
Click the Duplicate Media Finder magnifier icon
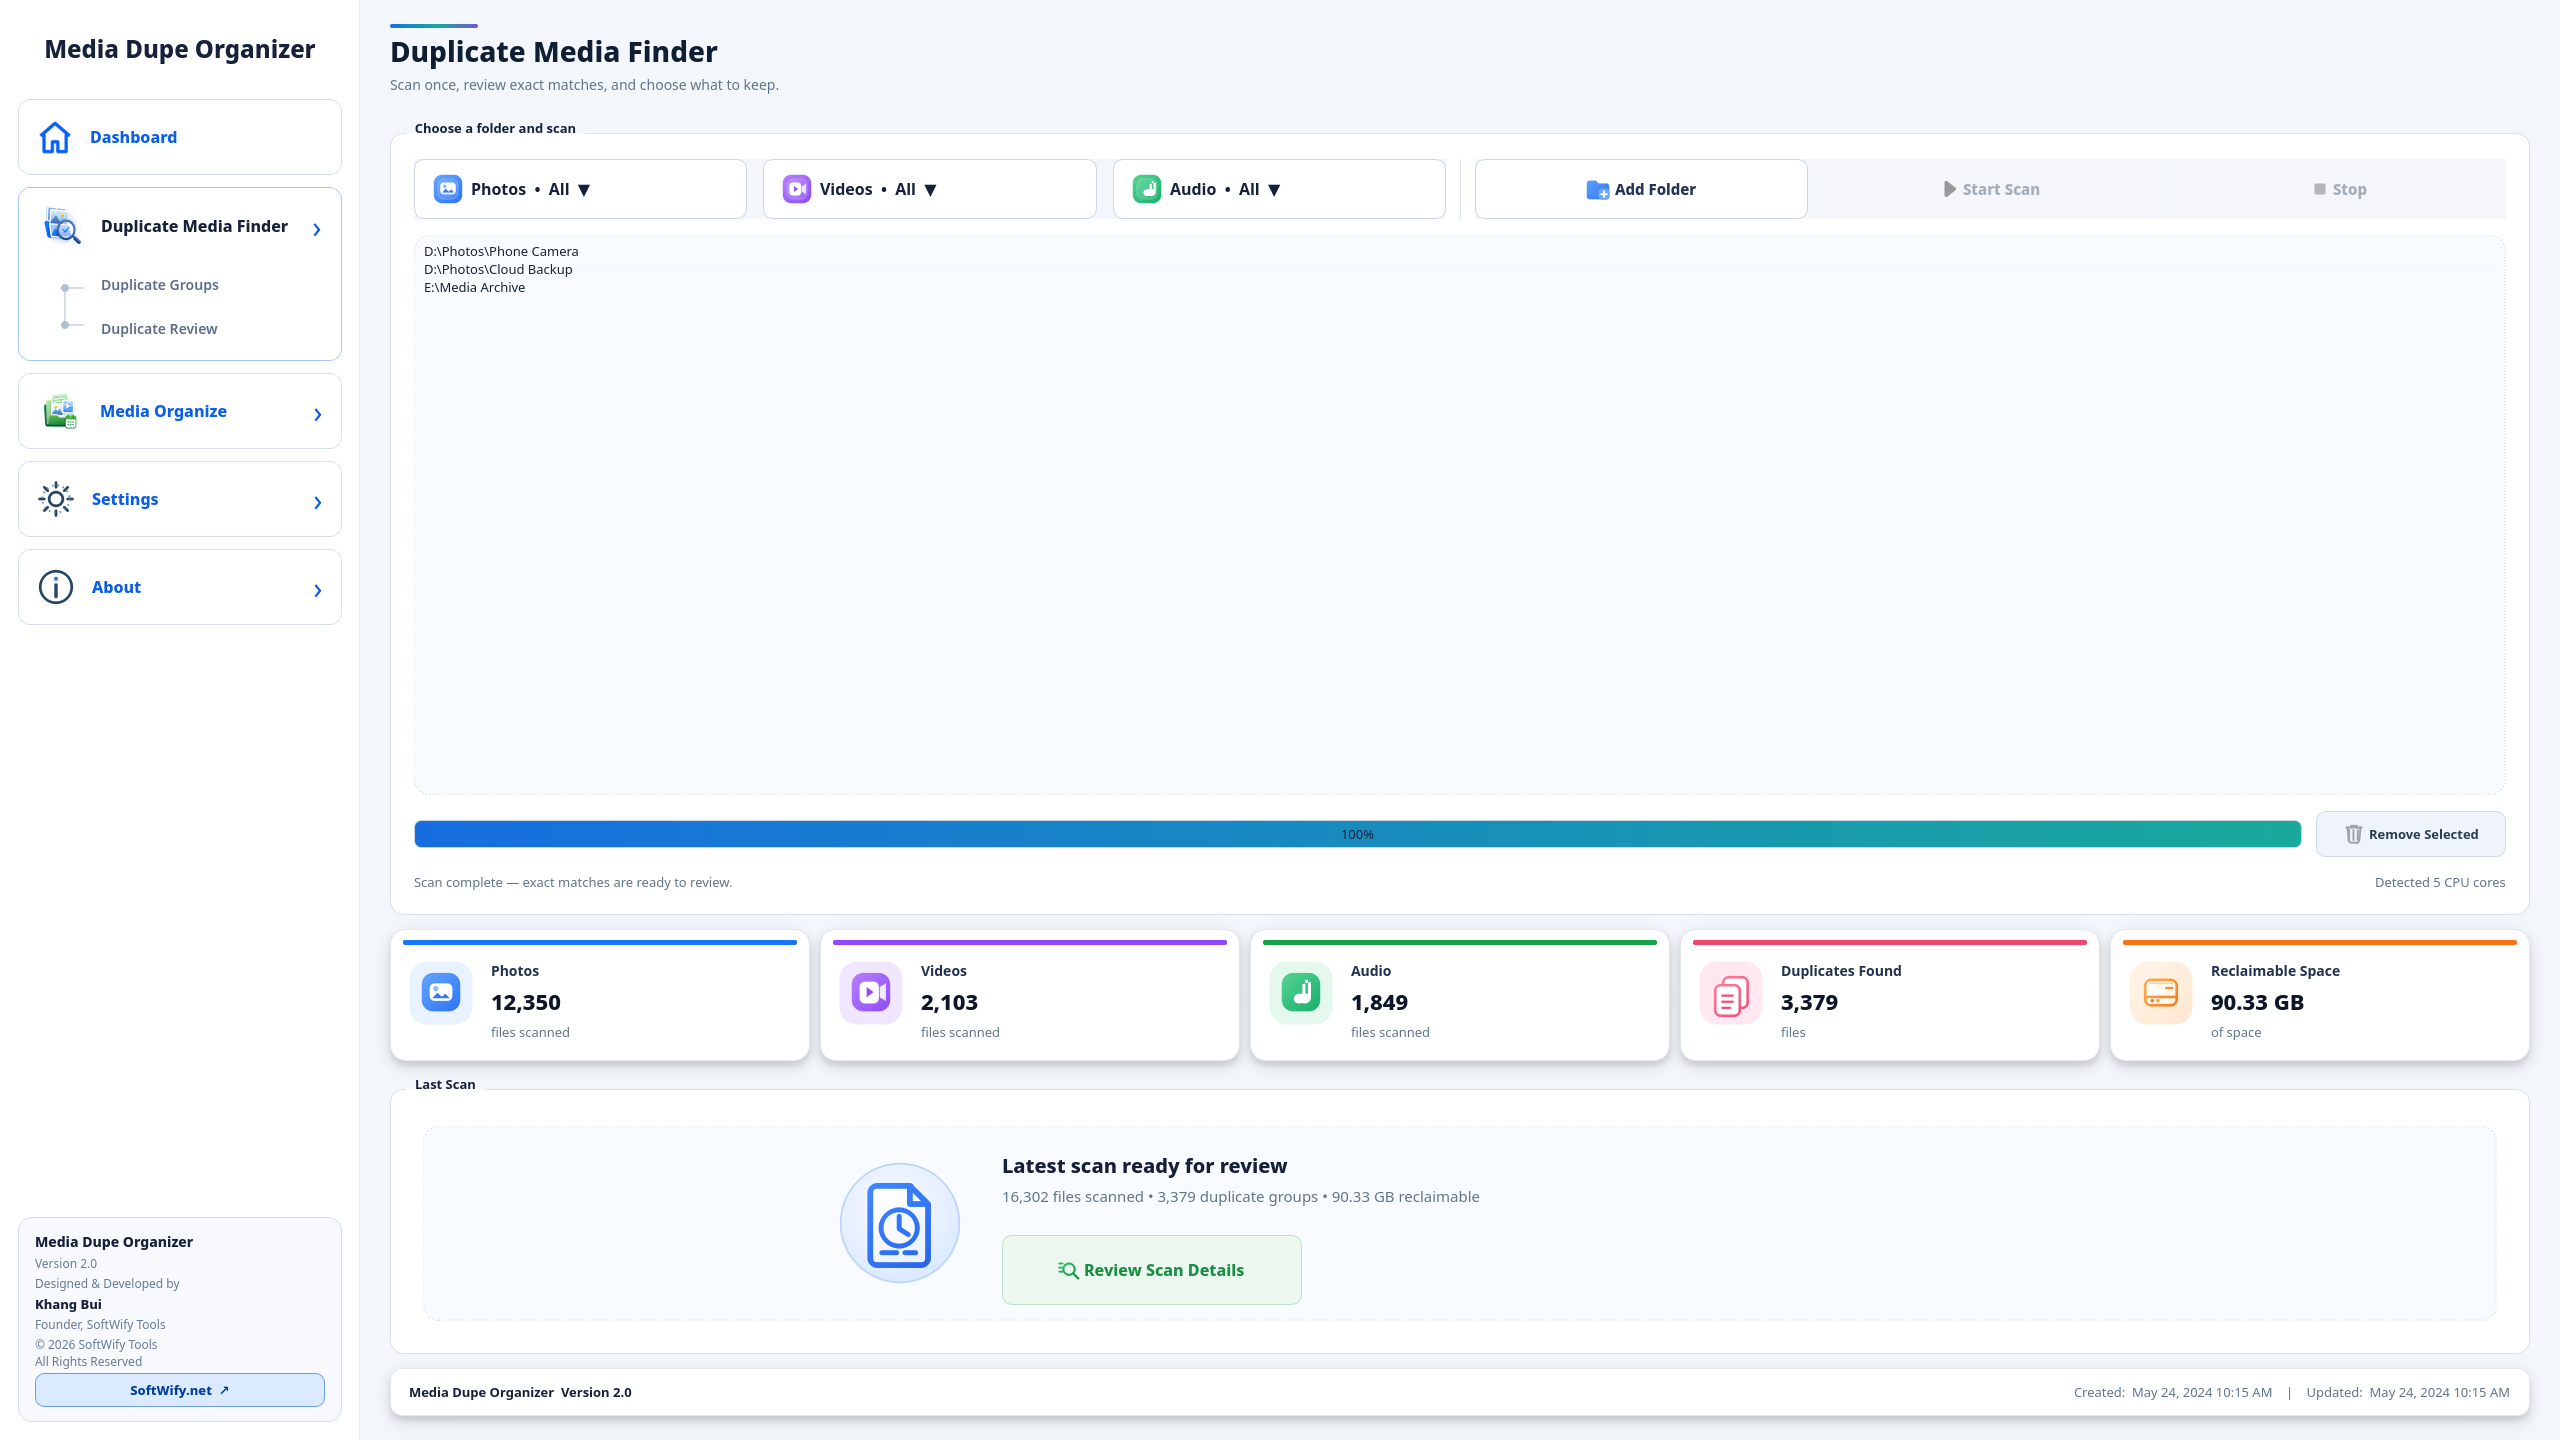click(62, 226)
